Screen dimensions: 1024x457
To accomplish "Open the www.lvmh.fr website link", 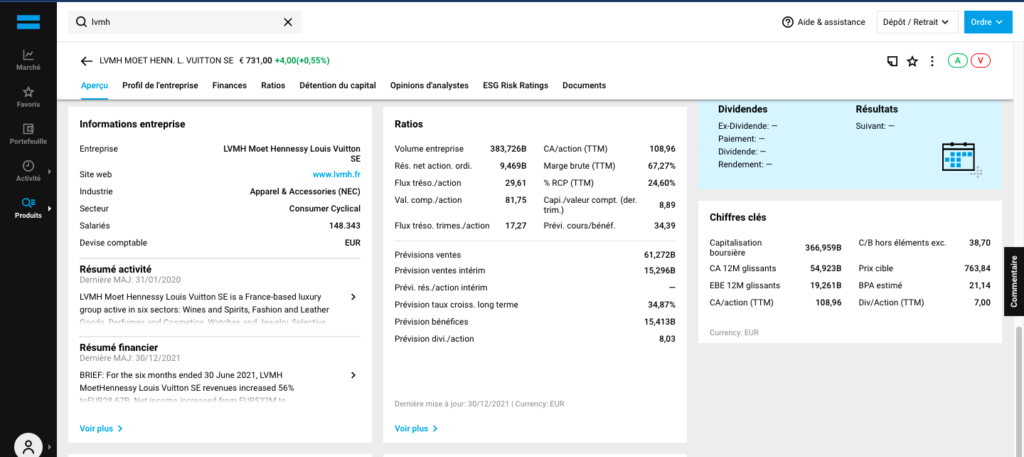I will click(x=336, y=174).
